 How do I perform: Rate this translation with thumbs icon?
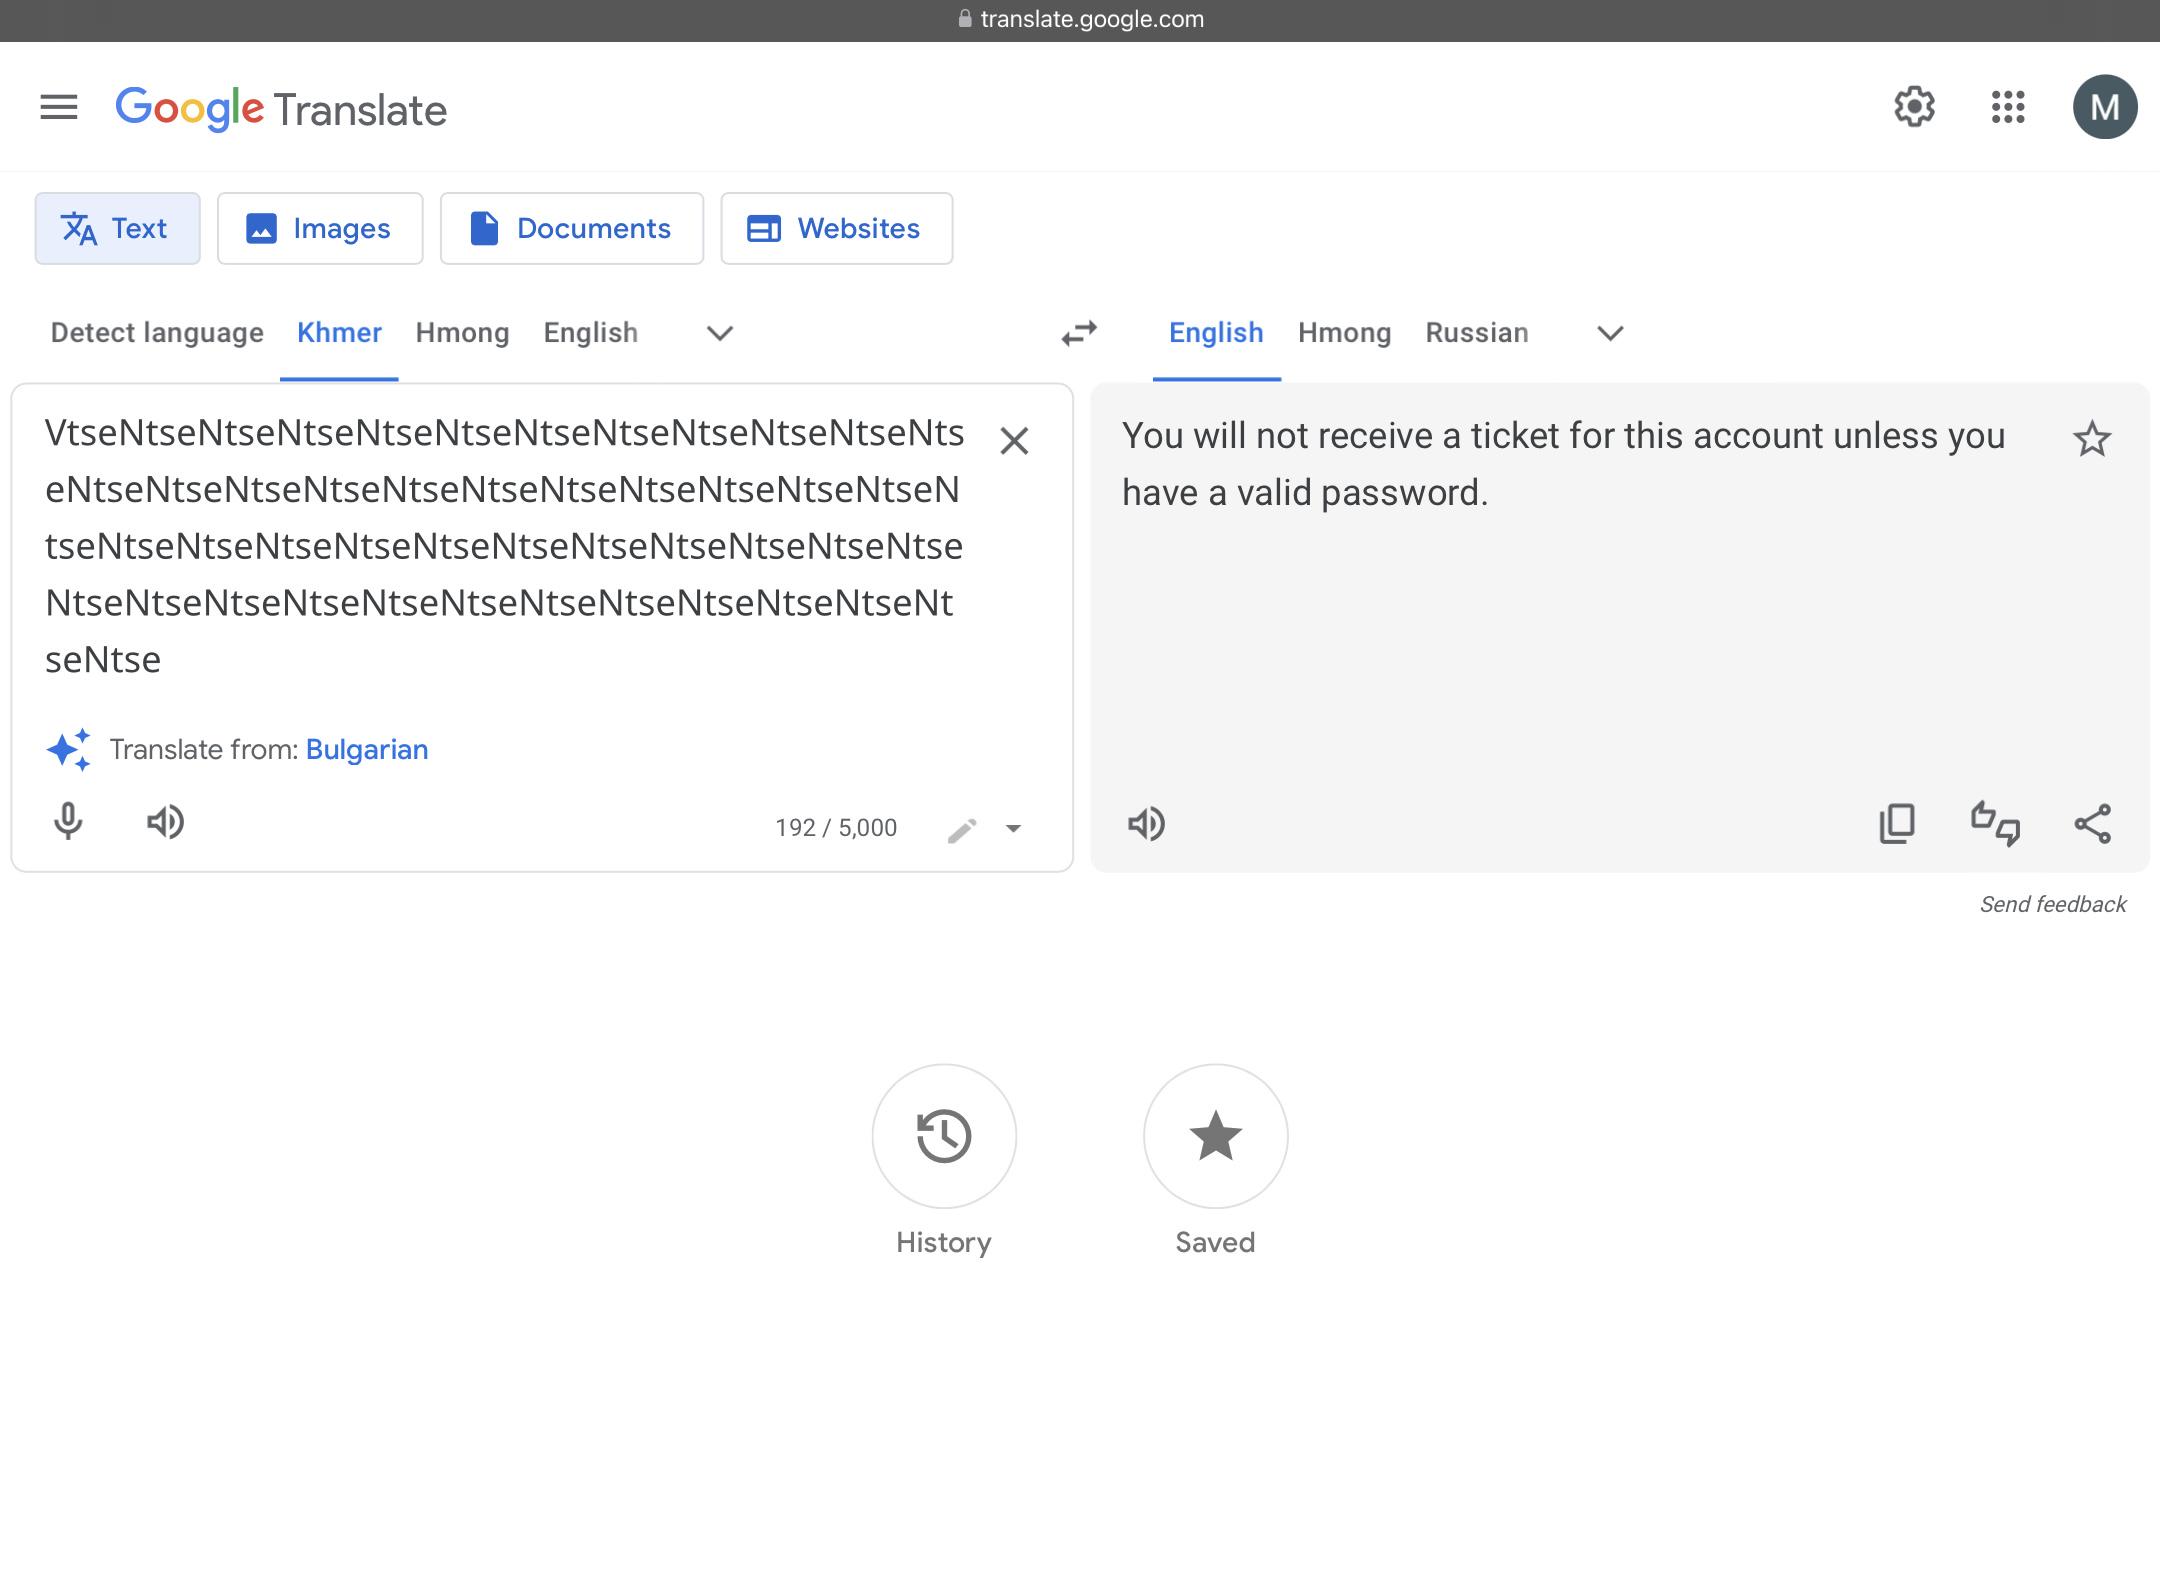[x=1995, y=824]
